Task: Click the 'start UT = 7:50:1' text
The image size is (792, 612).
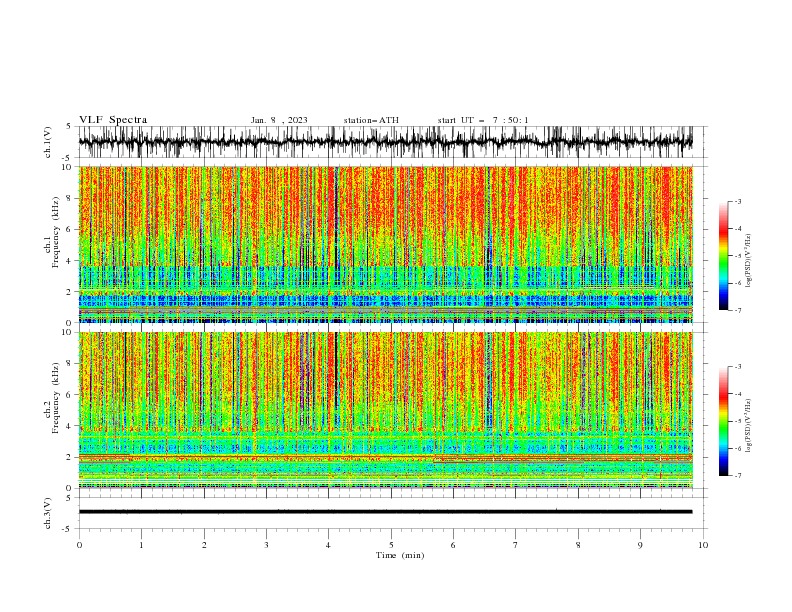Action: 483,120
